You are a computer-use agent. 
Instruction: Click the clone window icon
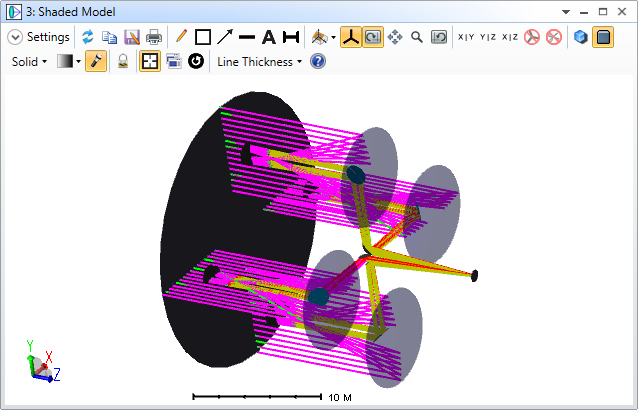pyautogui.click(x=173, y=61)
